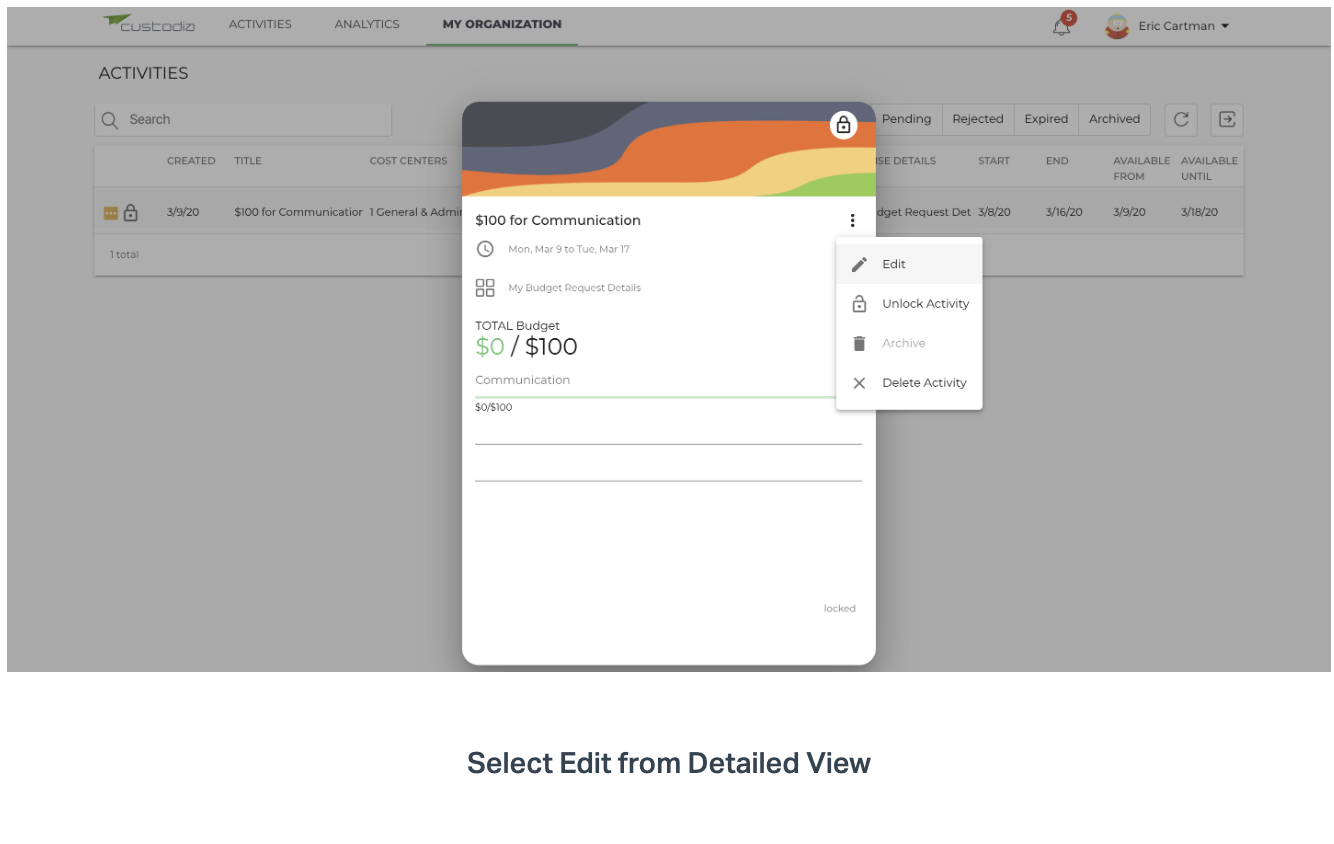Click the lock icon in activity row

click(x=131, y=212)
